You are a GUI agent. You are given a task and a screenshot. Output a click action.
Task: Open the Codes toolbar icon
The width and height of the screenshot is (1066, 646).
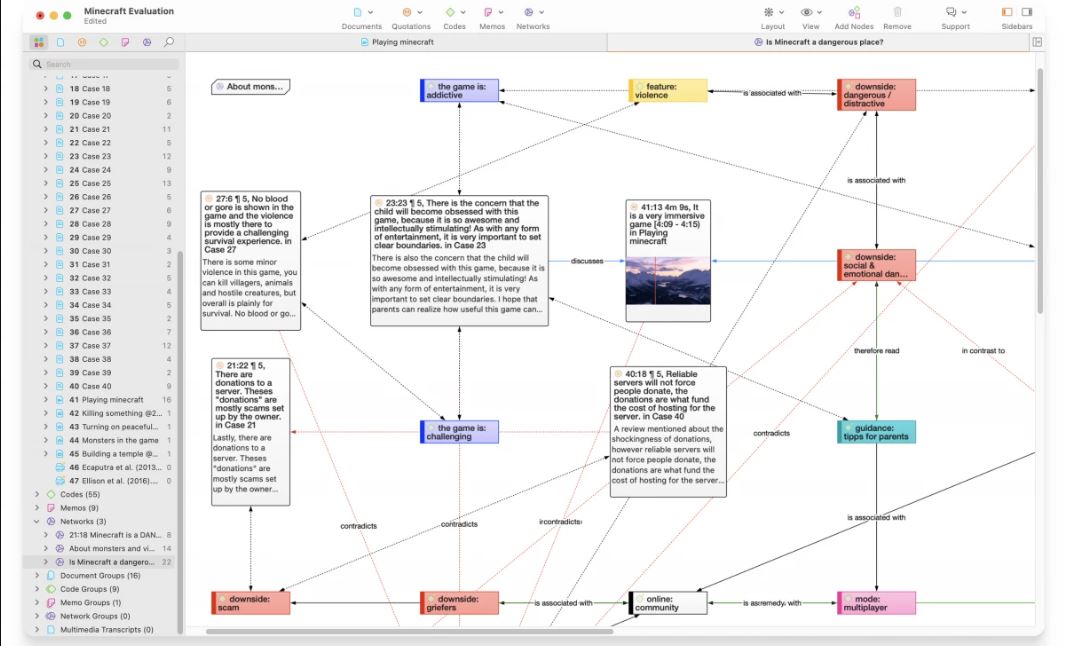click(x=449, y=12)
